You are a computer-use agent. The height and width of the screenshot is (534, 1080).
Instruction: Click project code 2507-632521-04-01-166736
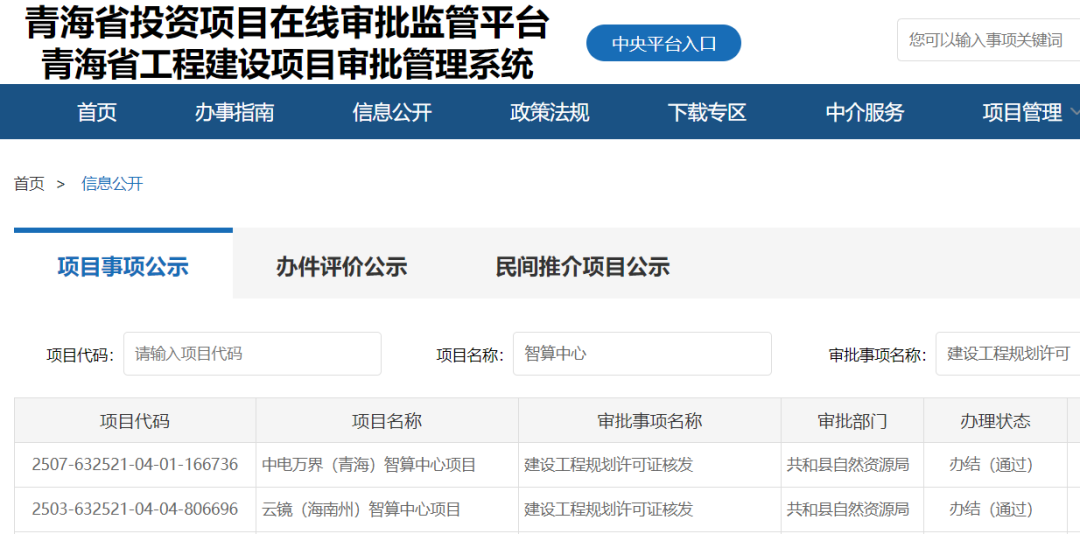[135, 465]
